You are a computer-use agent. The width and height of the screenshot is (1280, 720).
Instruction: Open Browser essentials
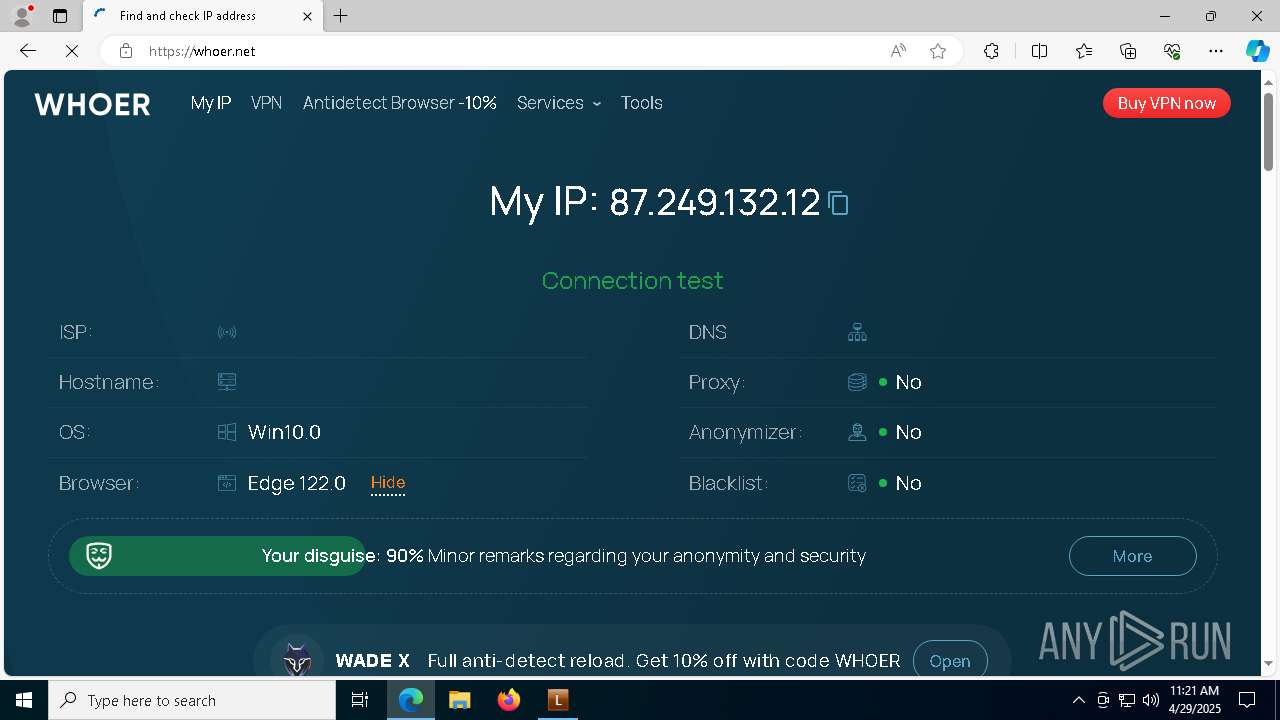click(x=1172, y=51)
